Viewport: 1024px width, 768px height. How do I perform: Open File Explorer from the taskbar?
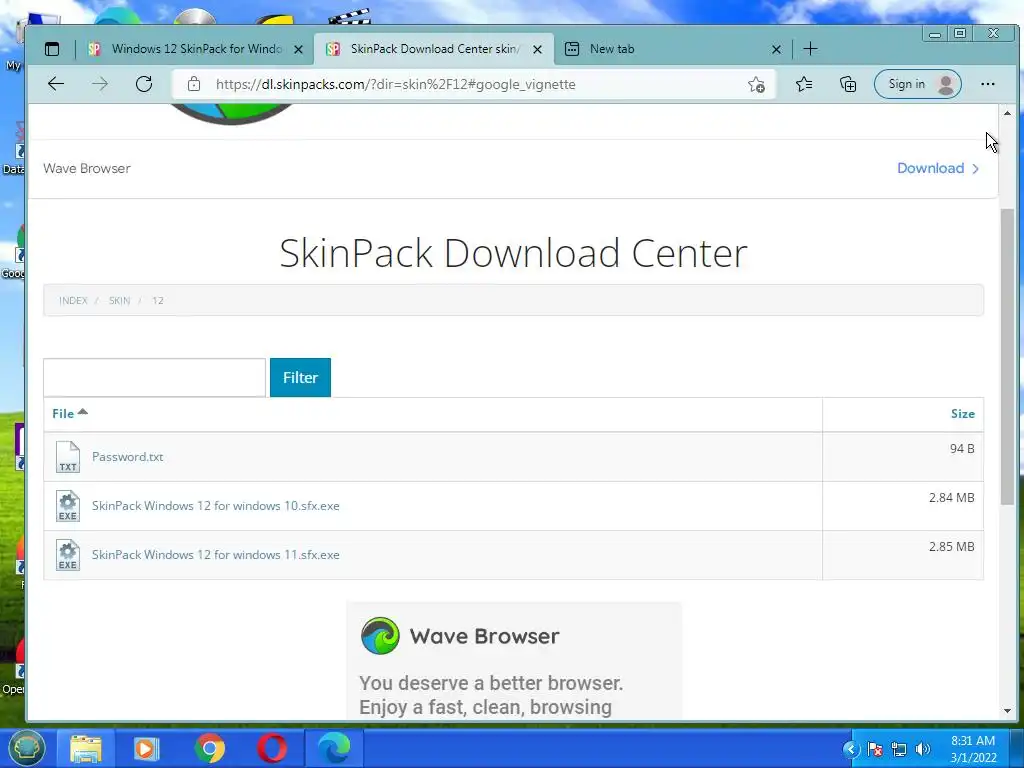coord(86,748)
